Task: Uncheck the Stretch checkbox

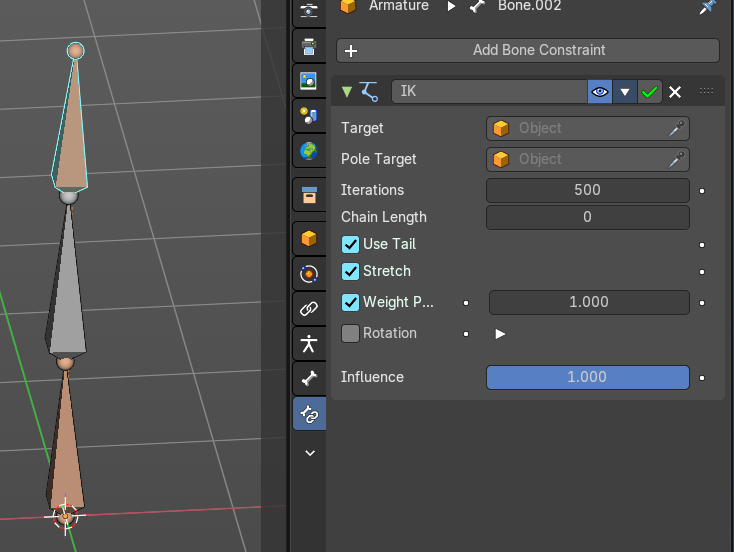Action: coord(350,272)
